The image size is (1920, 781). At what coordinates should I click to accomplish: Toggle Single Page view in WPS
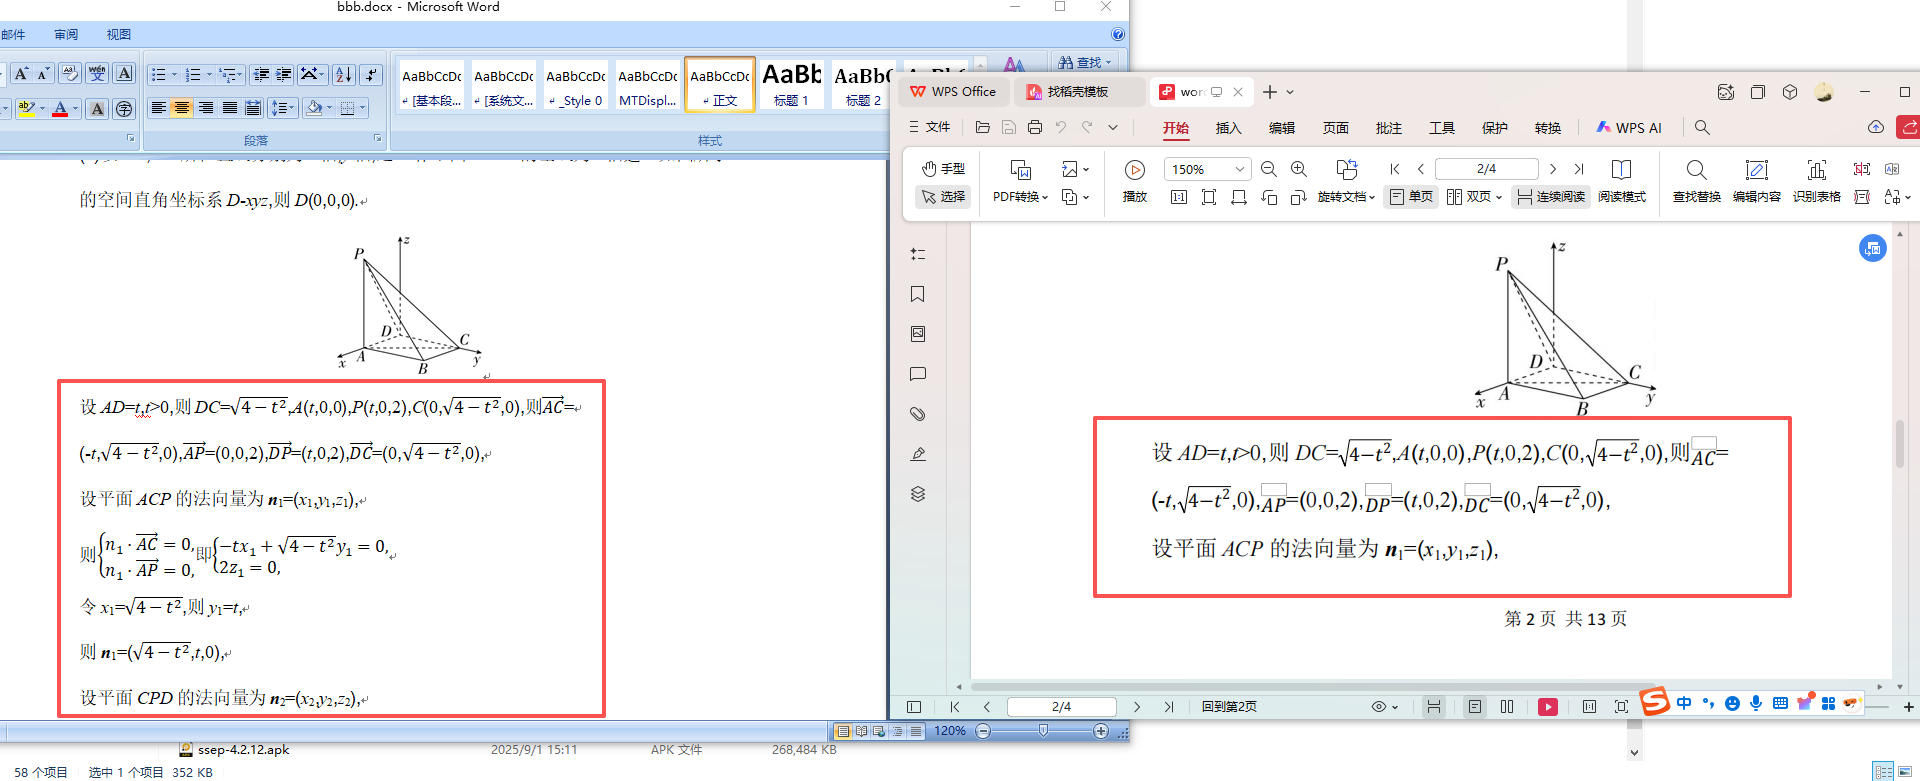1411,197
